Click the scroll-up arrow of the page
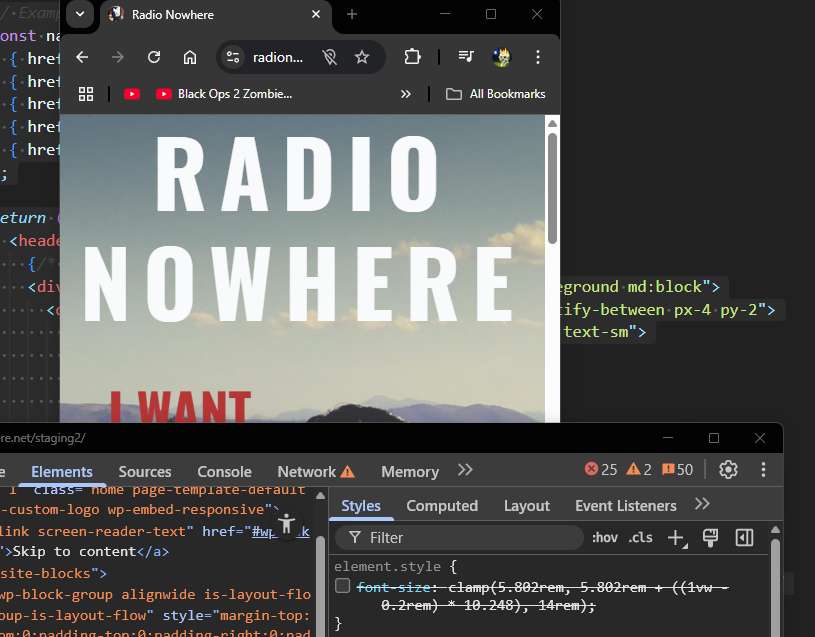The width and height of the screenshot is (815, 637). [553, 124]
